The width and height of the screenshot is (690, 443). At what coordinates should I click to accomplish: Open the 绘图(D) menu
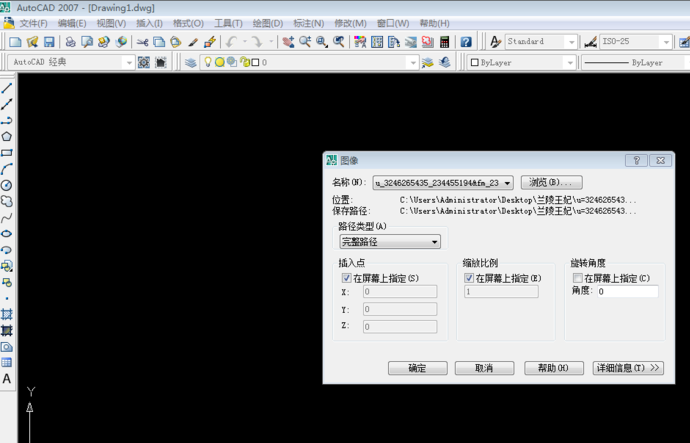(x=268, y=23)
